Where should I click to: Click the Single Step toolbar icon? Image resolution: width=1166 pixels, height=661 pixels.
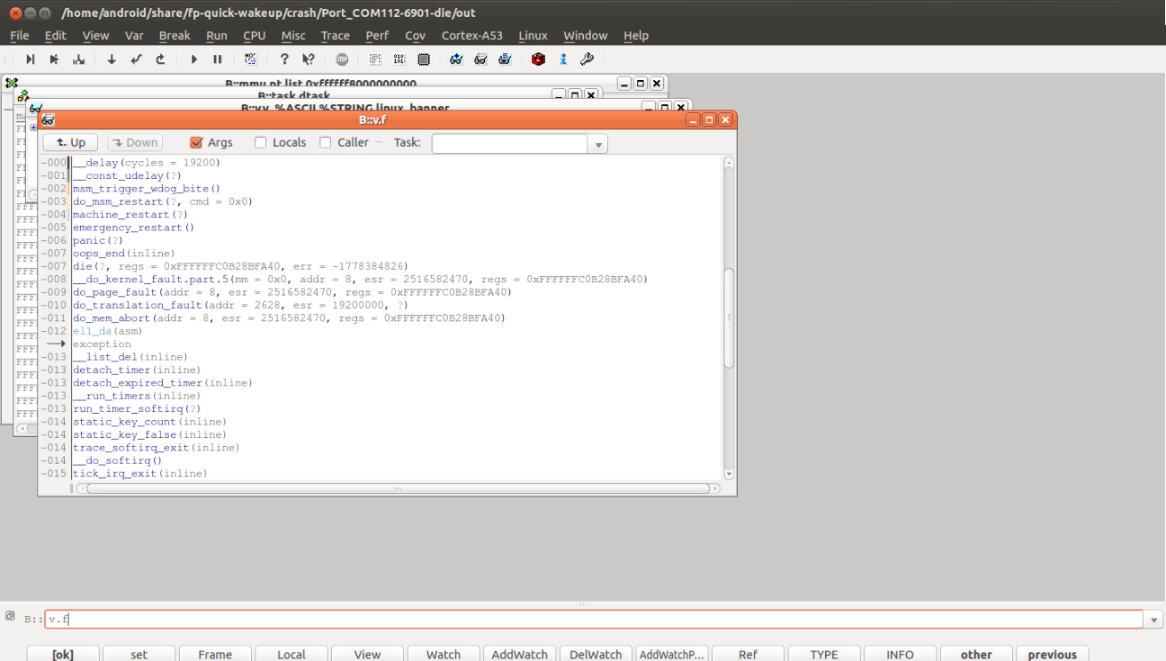point(30,59)
